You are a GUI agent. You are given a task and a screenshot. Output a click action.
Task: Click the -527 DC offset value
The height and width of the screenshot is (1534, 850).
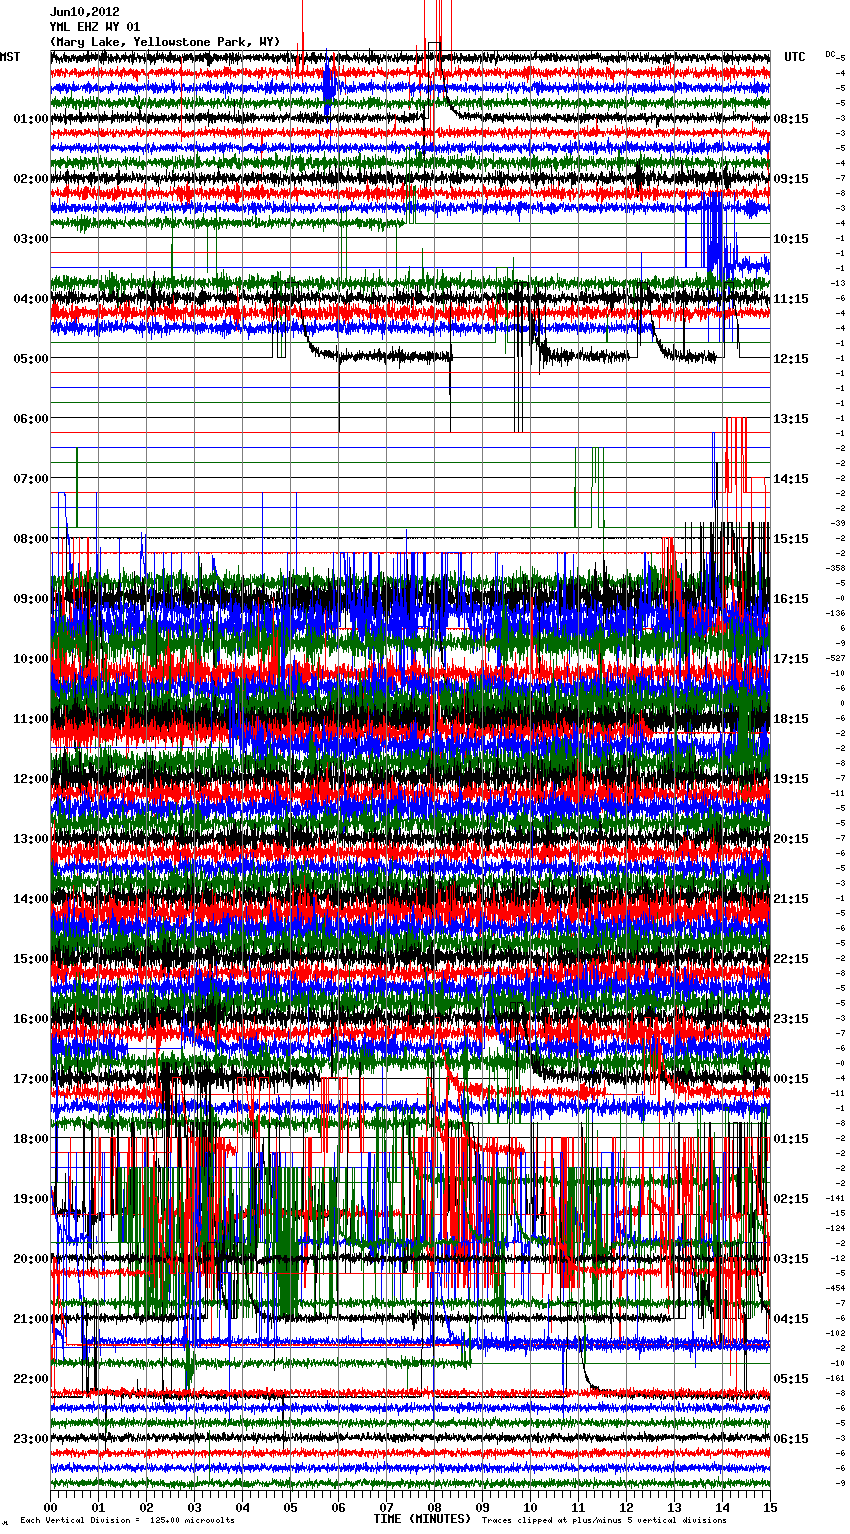coord(835,658)
